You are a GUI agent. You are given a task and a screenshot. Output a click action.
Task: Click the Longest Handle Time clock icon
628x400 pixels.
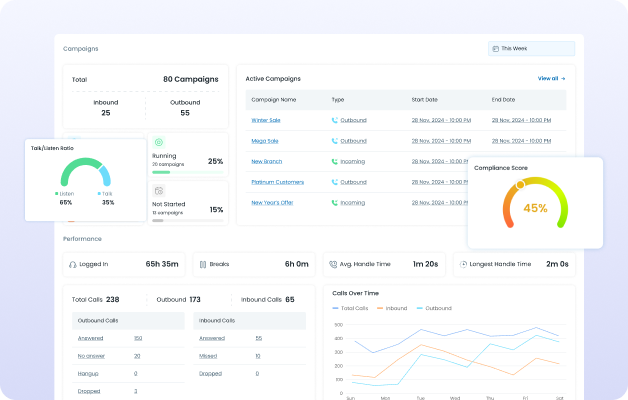click(x=462, y=264)
